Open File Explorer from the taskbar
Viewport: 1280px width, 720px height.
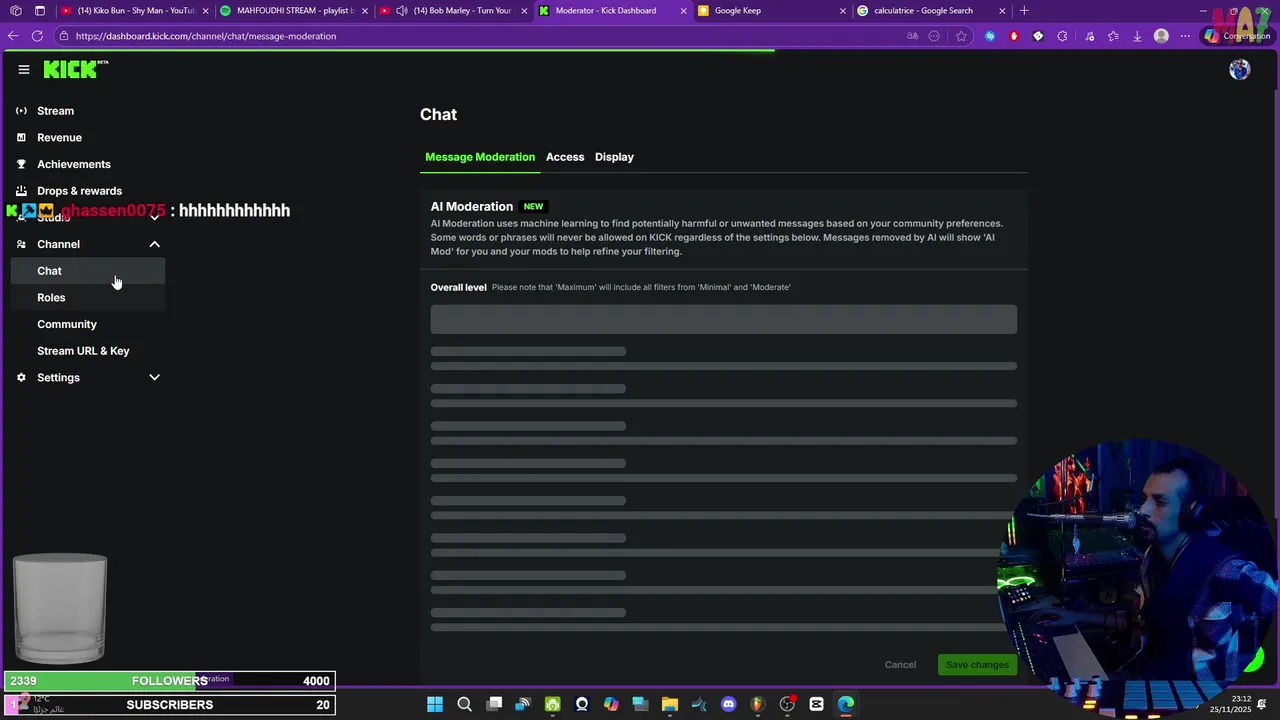point(670,704)
